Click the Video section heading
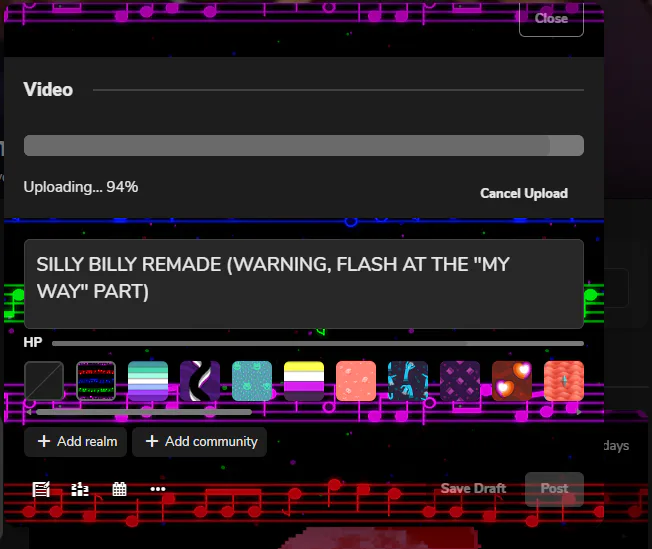Screen dimensions: 652x549 point(48,89)
